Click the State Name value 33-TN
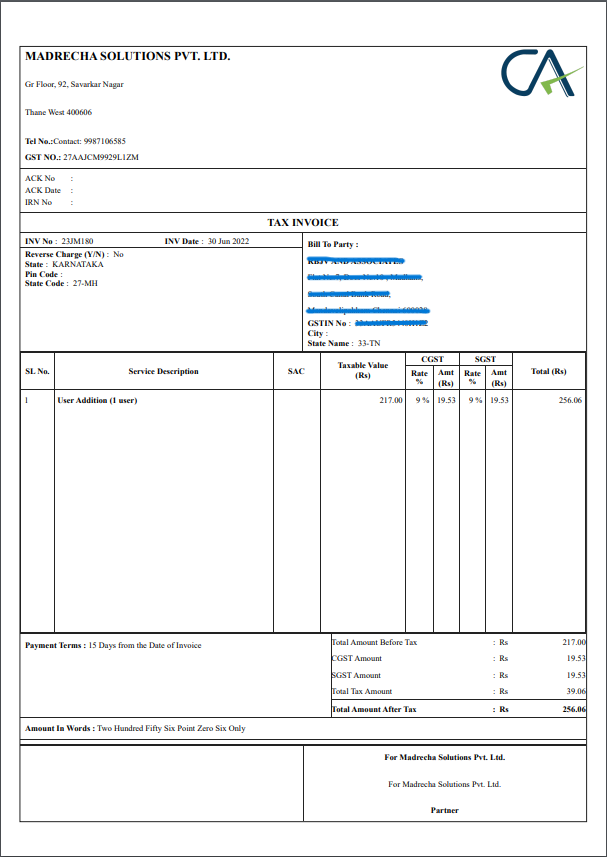This screenshot has height=857, width=607. coord(369,343)
